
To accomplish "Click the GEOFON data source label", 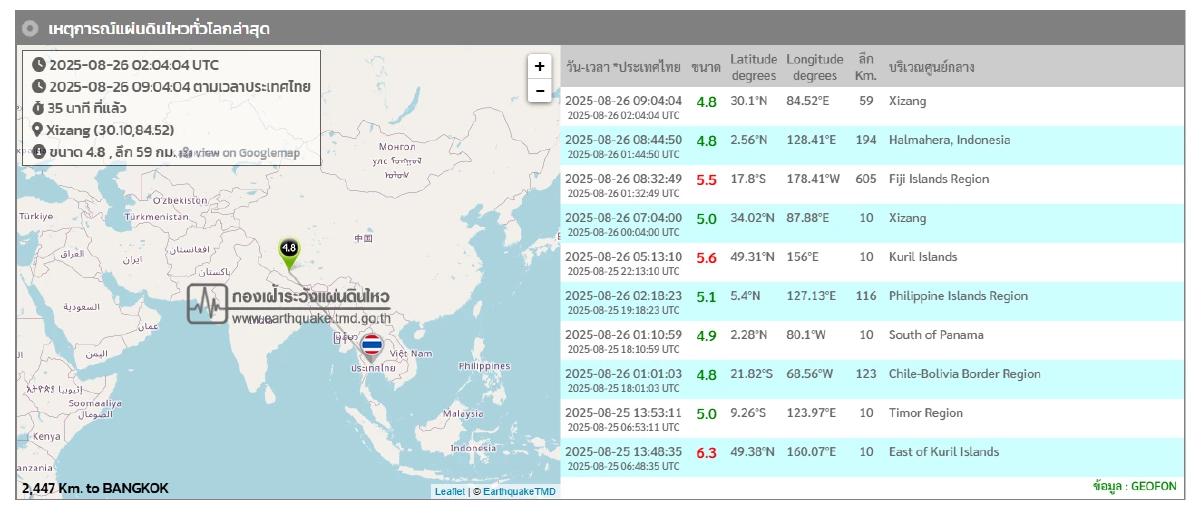I will (1135, 487).
